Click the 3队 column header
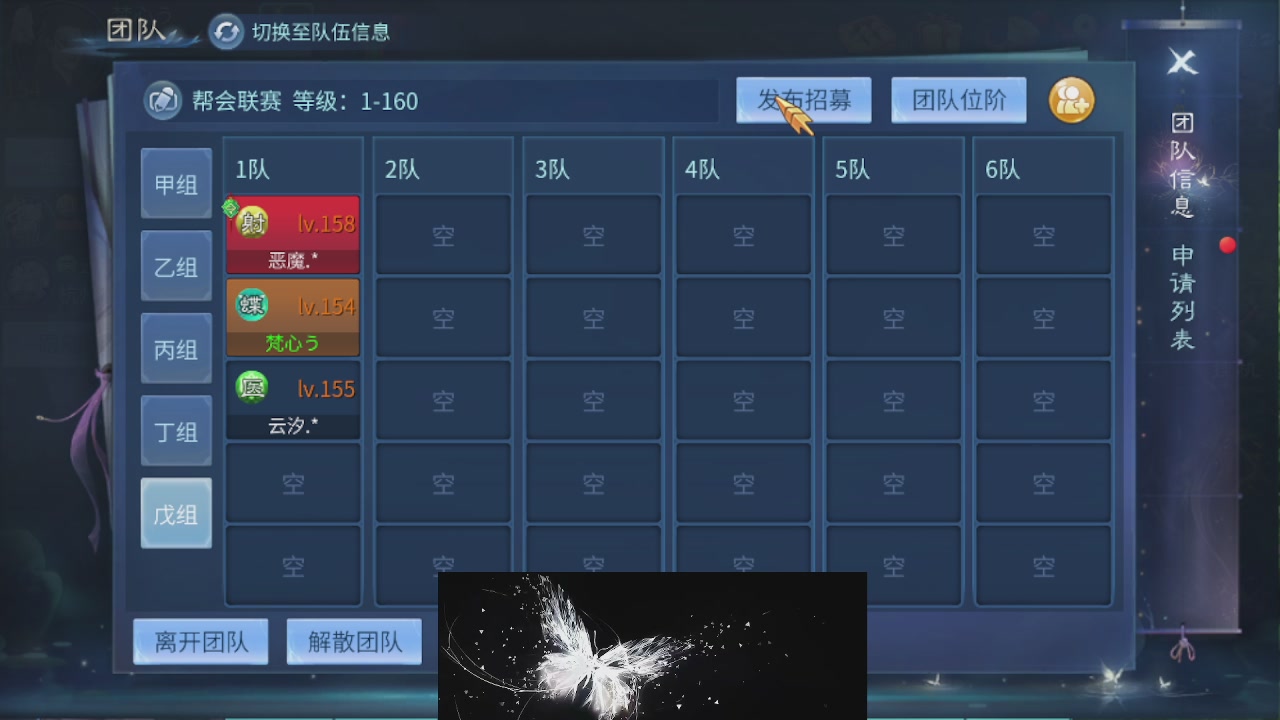The width and height of the screenshot is (1280, 720). [x=552, y=170]
